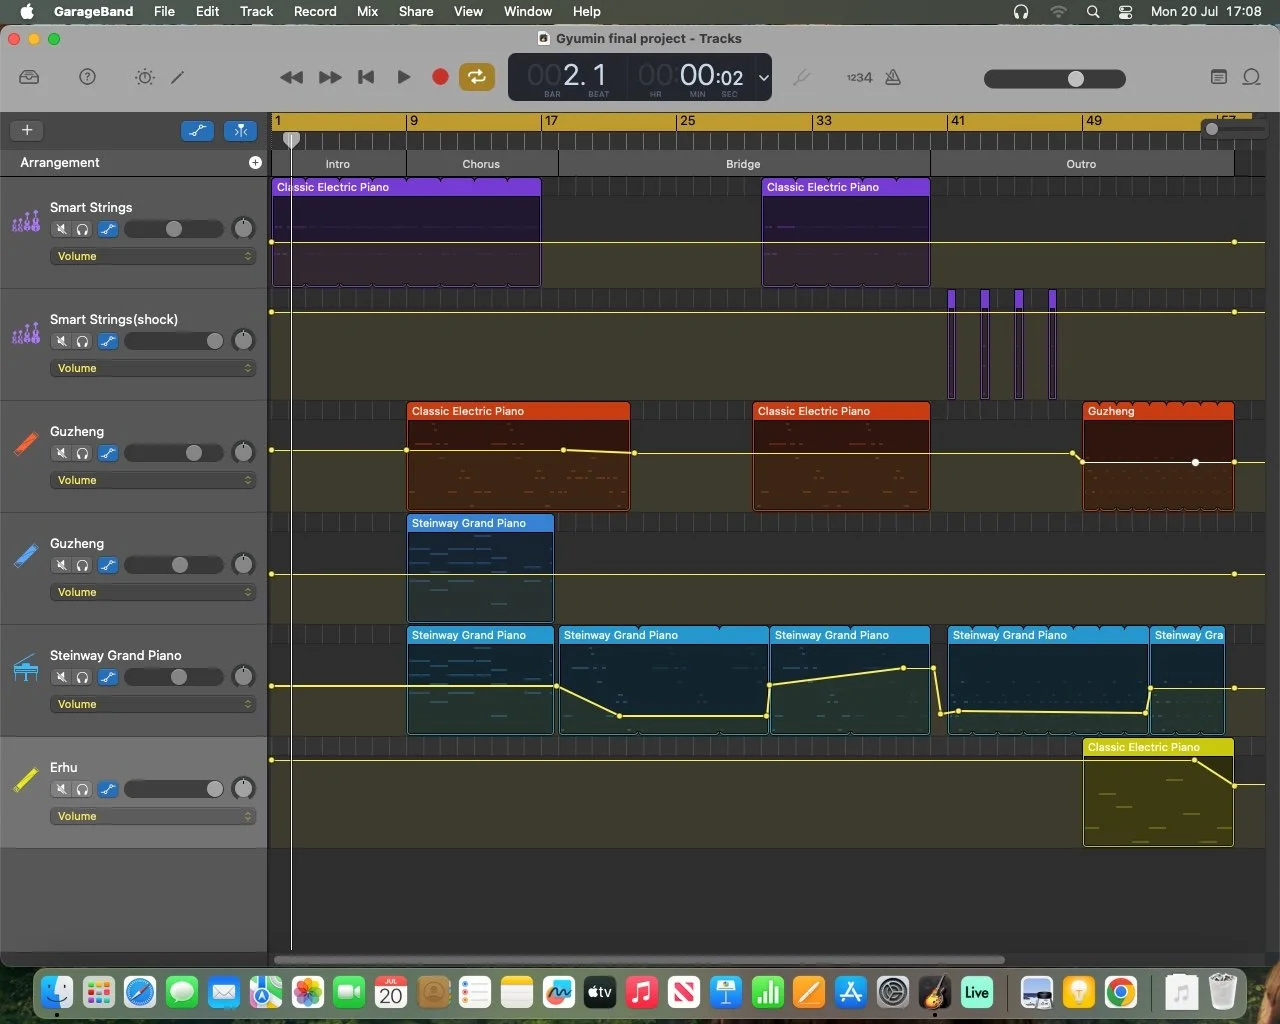Image resolution: width=1280 pixels, height=1024 pixels.
Task: Open the View menu
Action: [468, 11]
